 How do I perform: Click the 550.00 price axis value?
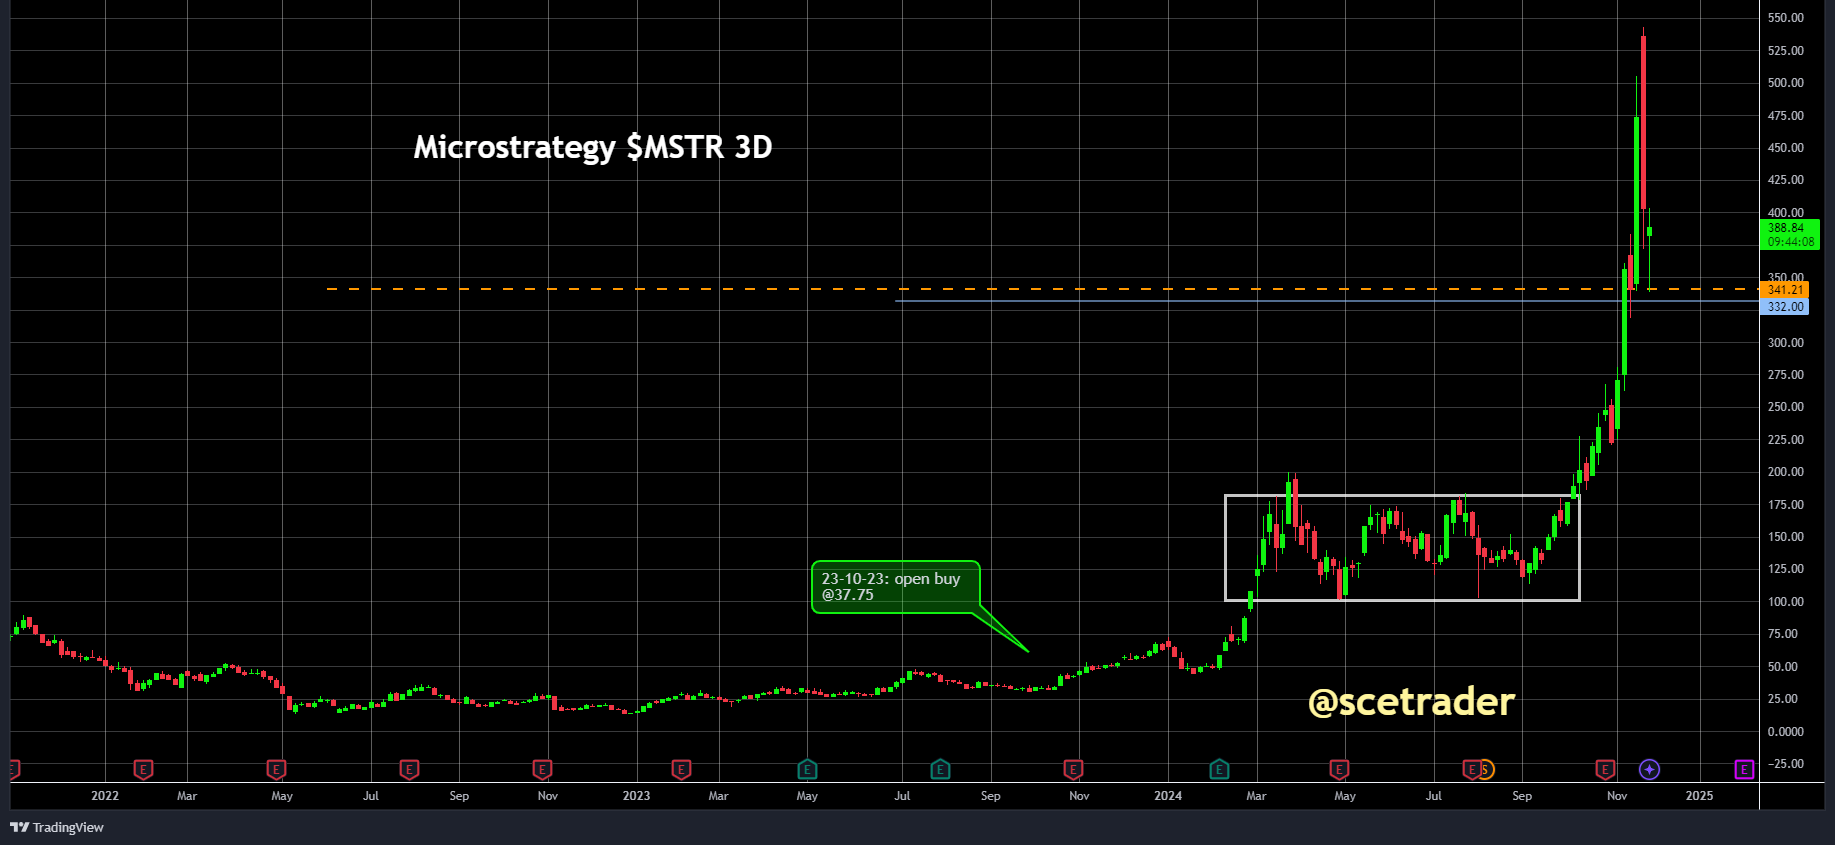click(x=1785, y=18)
